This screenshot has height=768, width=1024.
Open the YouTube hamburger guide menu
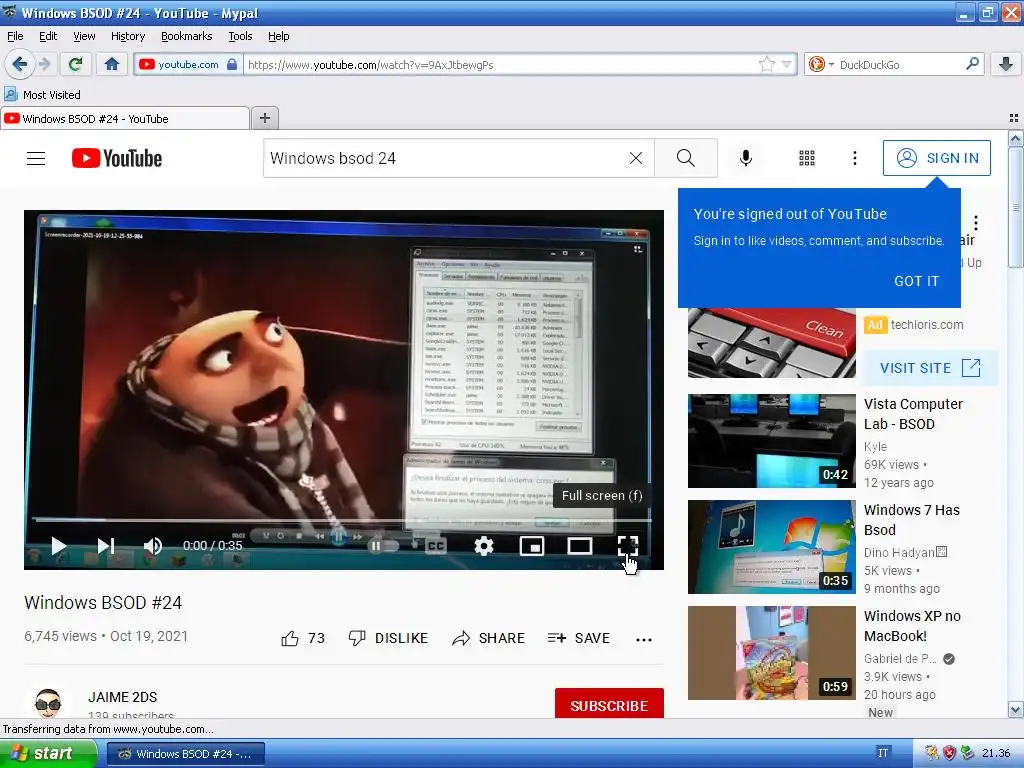click(x=36, y=158)
